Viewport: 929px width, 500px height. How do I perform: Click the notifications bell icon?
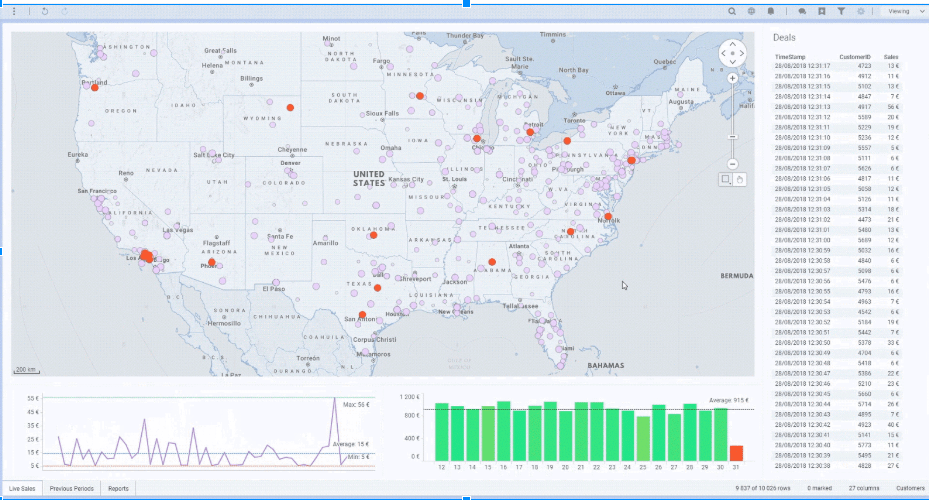point(771,11)
